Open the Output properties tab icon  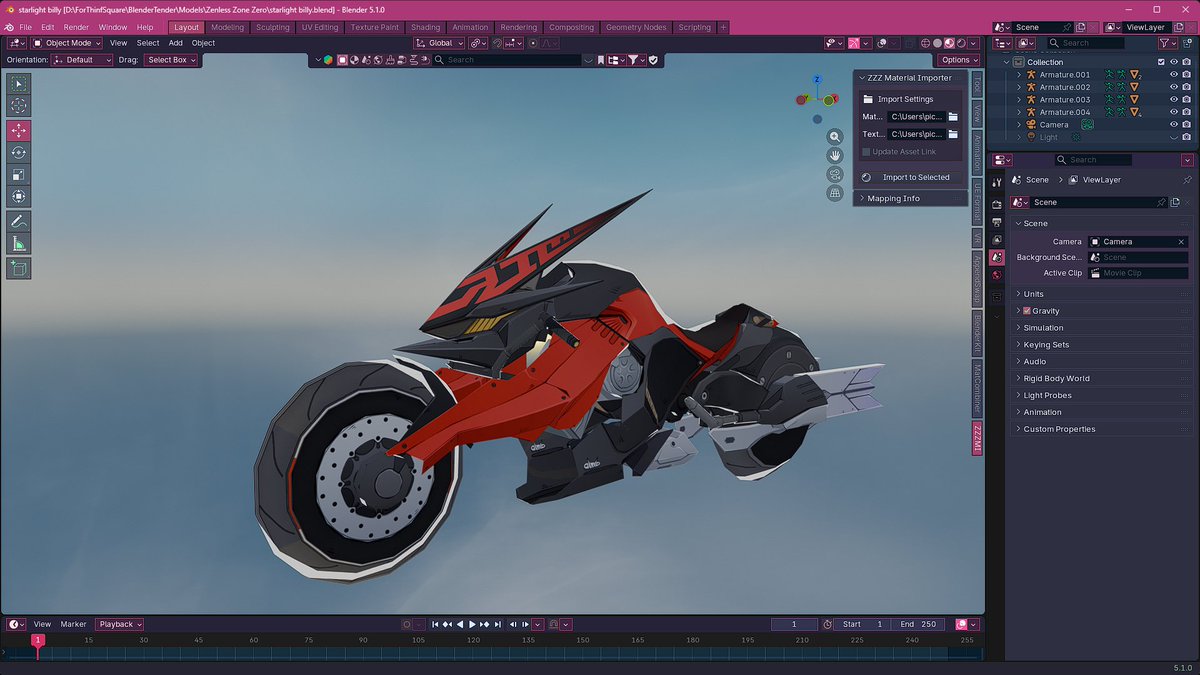click(997, 222)
